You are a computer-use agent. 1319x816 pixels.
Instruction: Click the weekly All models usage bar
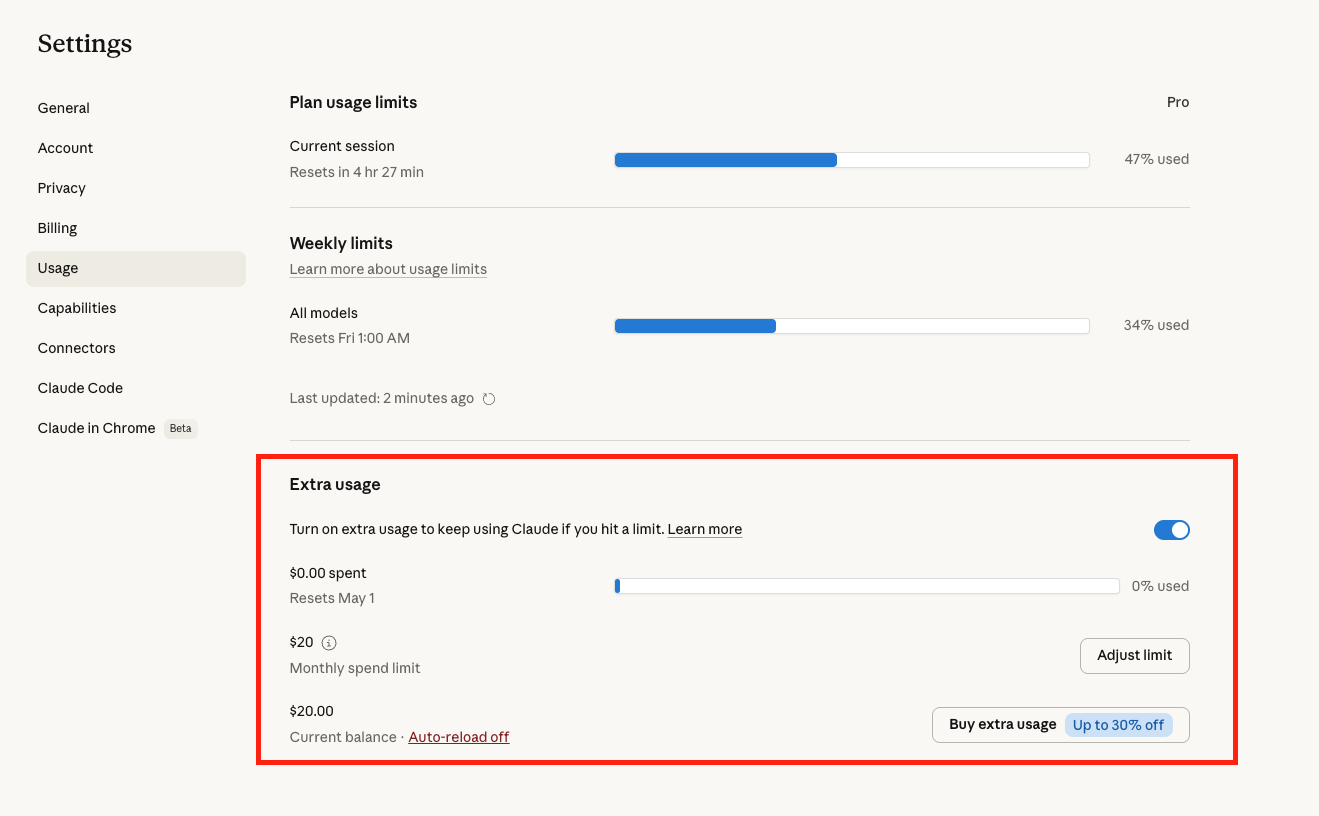tap(851, 326)
